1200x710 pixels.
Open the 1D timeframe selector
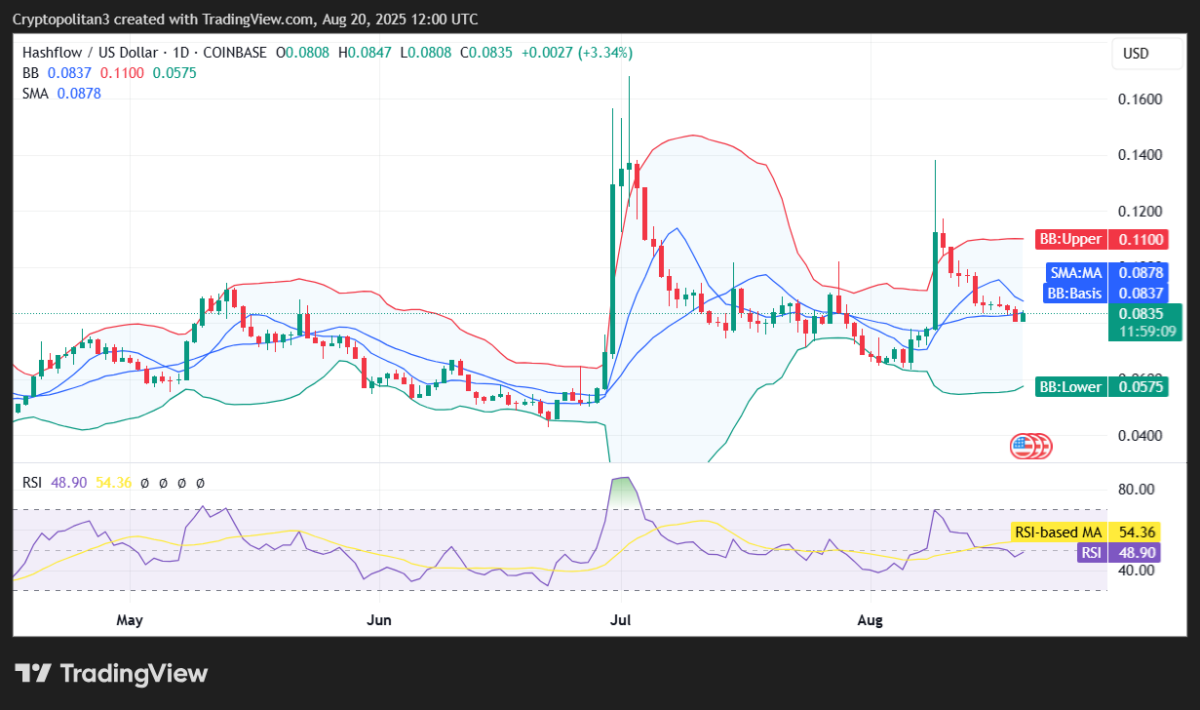[181, 52]
